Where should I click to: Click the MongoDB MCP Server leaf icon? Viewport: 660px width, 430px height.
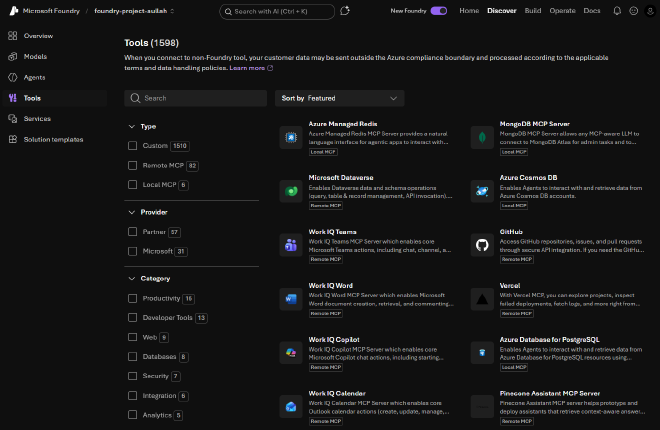[482, 137]
